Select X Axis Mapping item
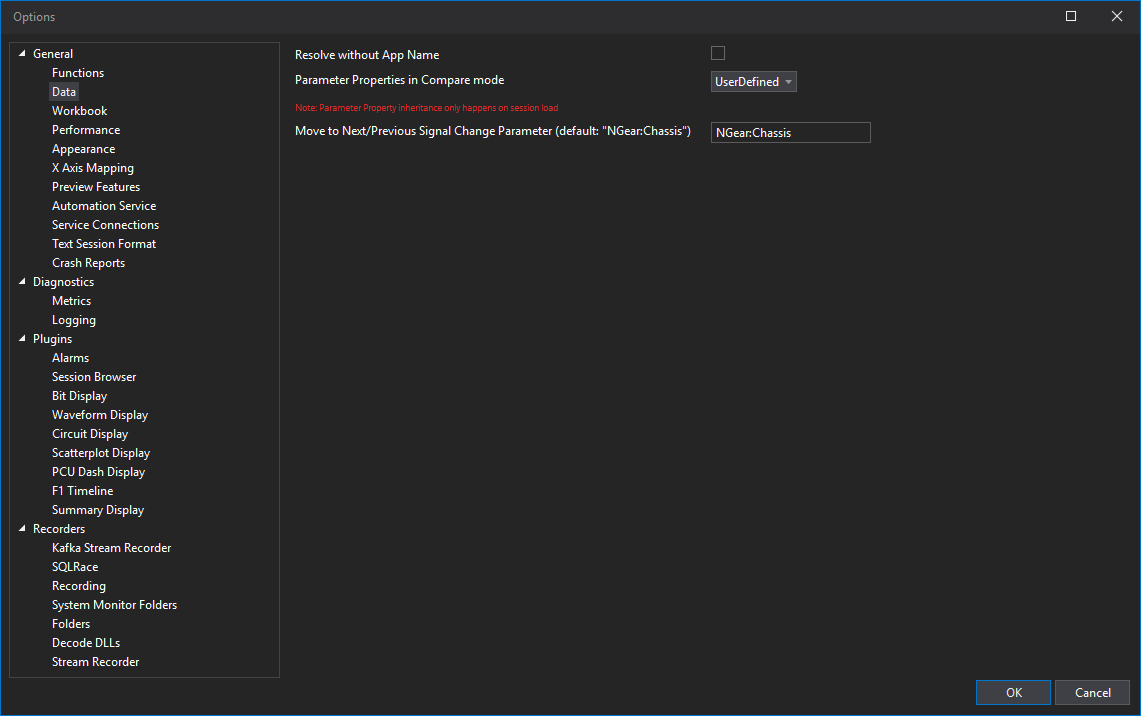The height and width of the screenshot is (716, 1141). [93, 167]
